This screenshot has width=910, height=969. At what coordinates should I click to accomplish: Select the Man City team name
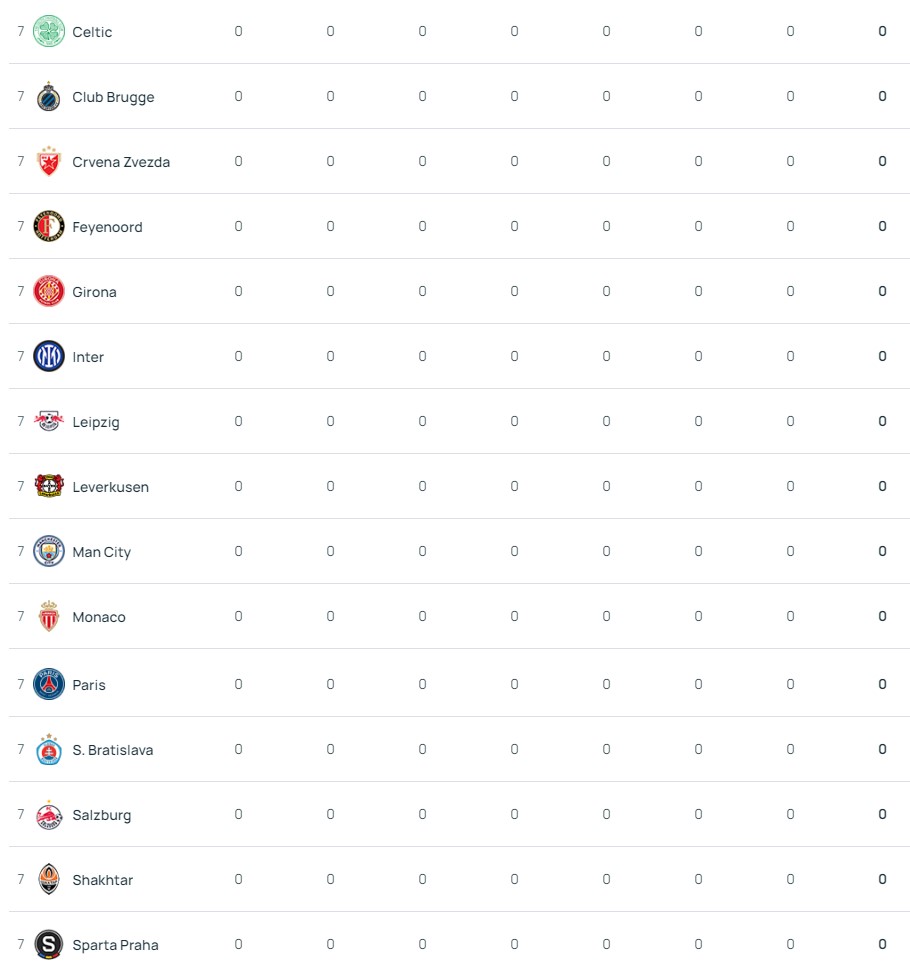tap(101, 552)
